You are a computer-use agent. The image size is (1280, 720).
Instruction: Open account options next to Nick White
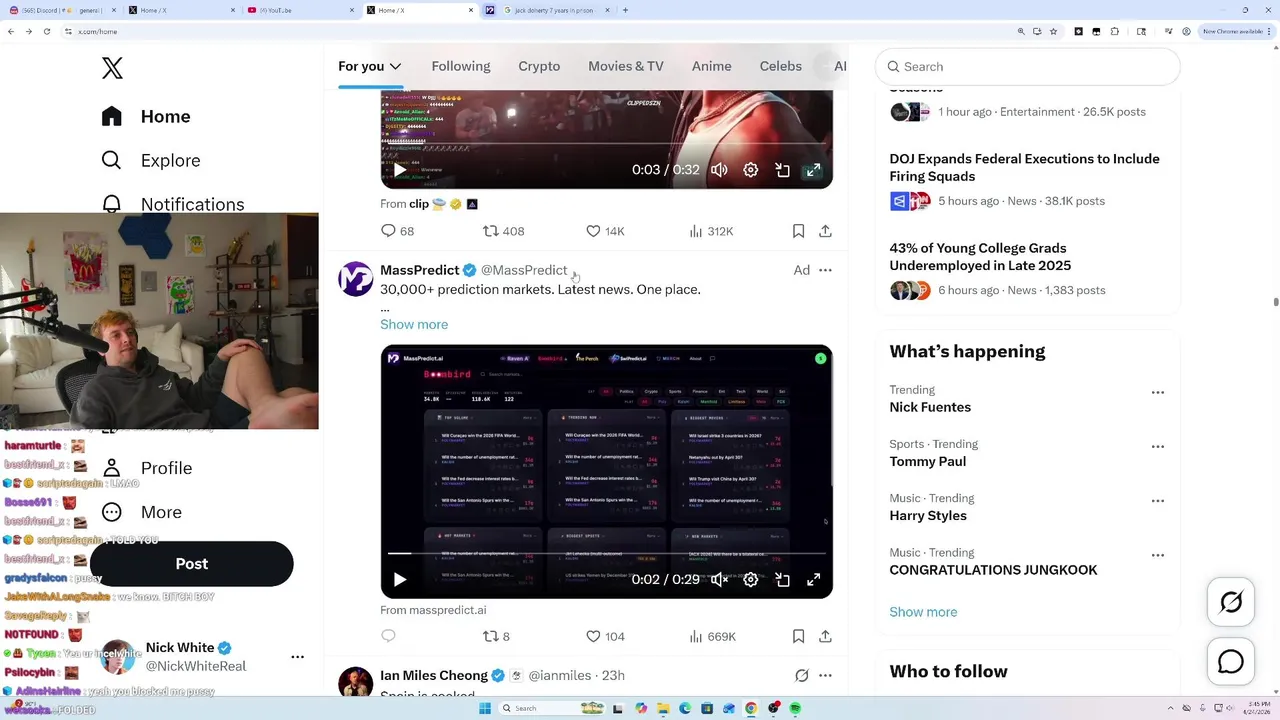click(x=297, y=657)
